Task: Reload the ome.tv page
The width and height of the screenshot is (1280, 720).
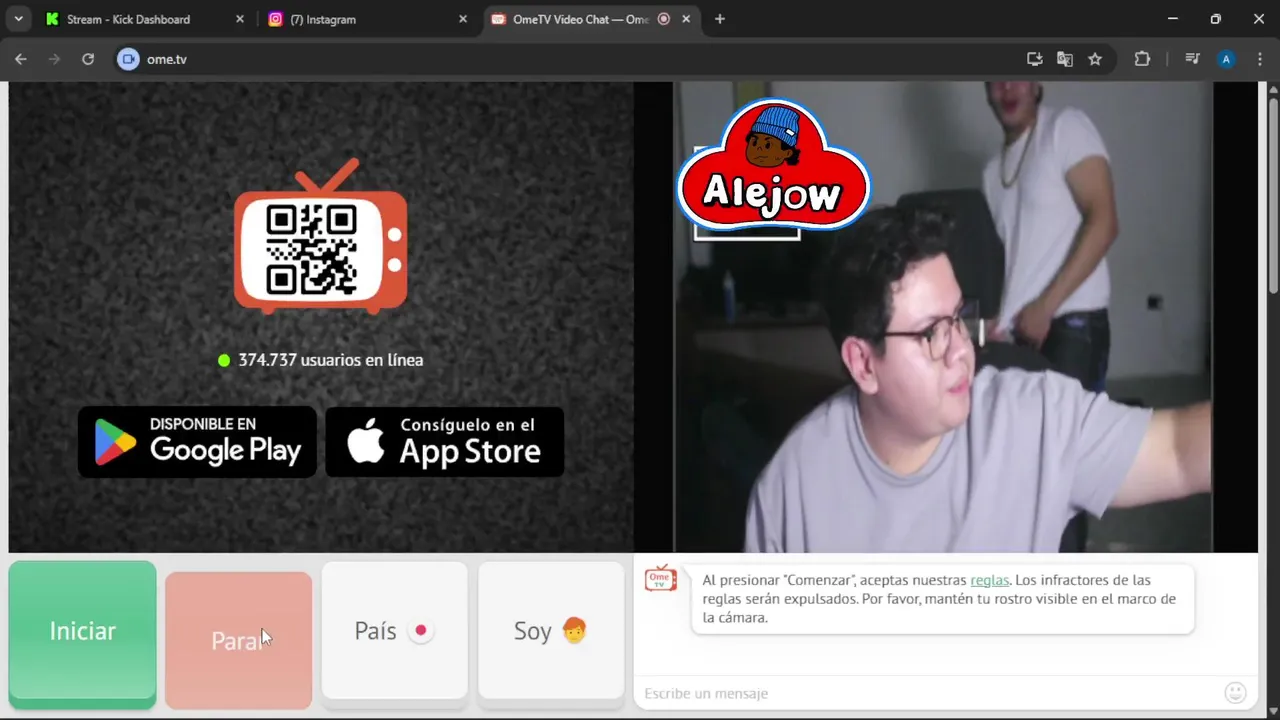Action: [x=88, y=59]
